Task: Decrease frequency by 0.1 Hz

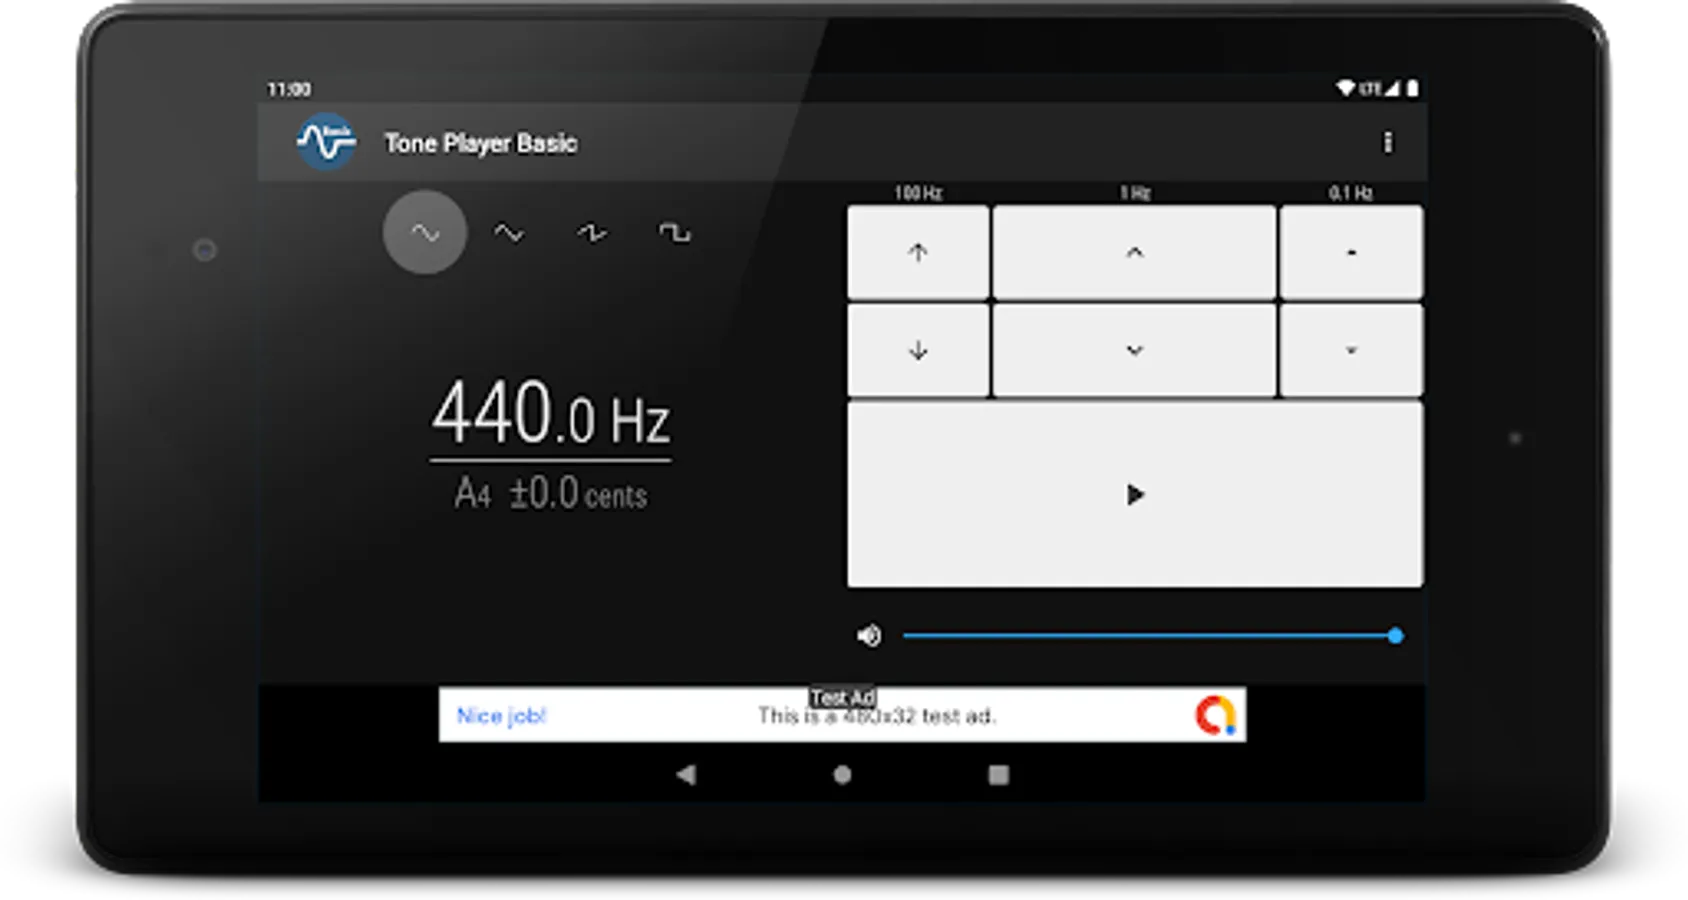Action: (1351, 351)
